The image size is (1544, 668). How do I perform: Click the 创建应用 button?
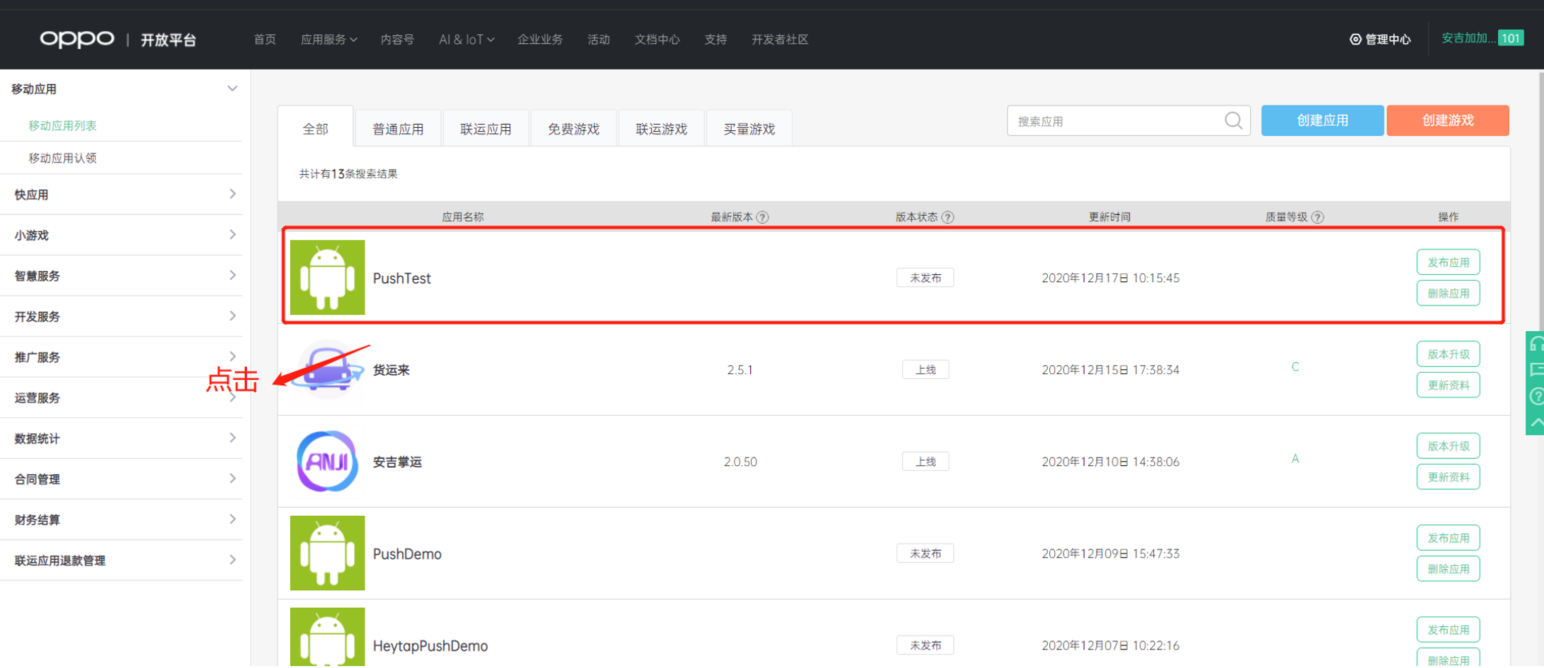click(1322, 120)
